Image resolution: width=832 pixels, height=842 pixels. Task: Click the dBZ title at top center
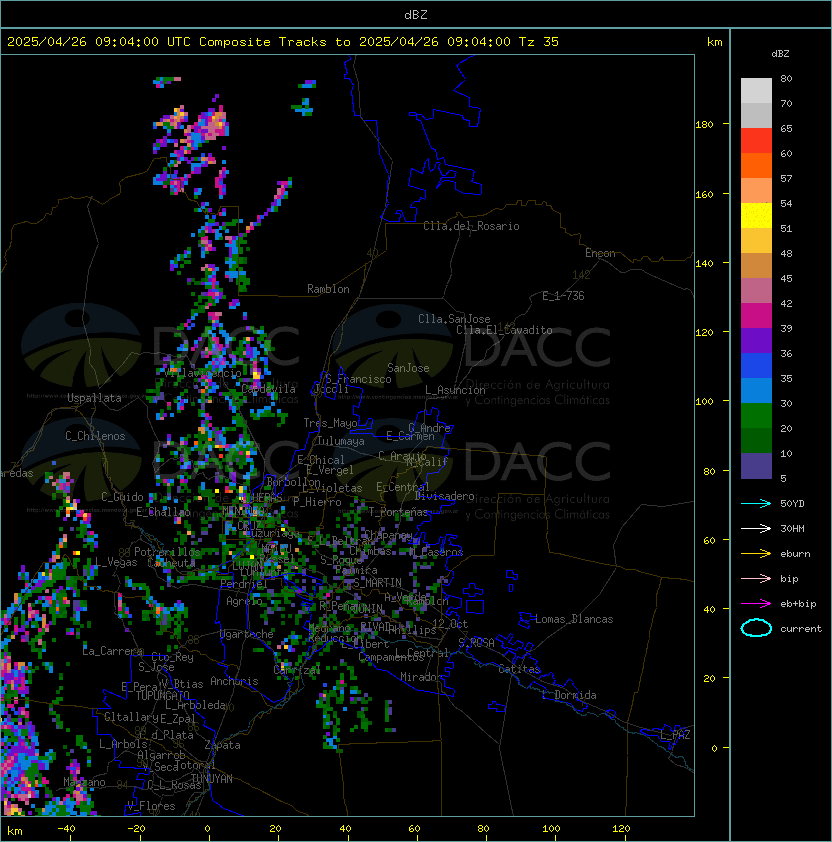(x=416, y=15)
